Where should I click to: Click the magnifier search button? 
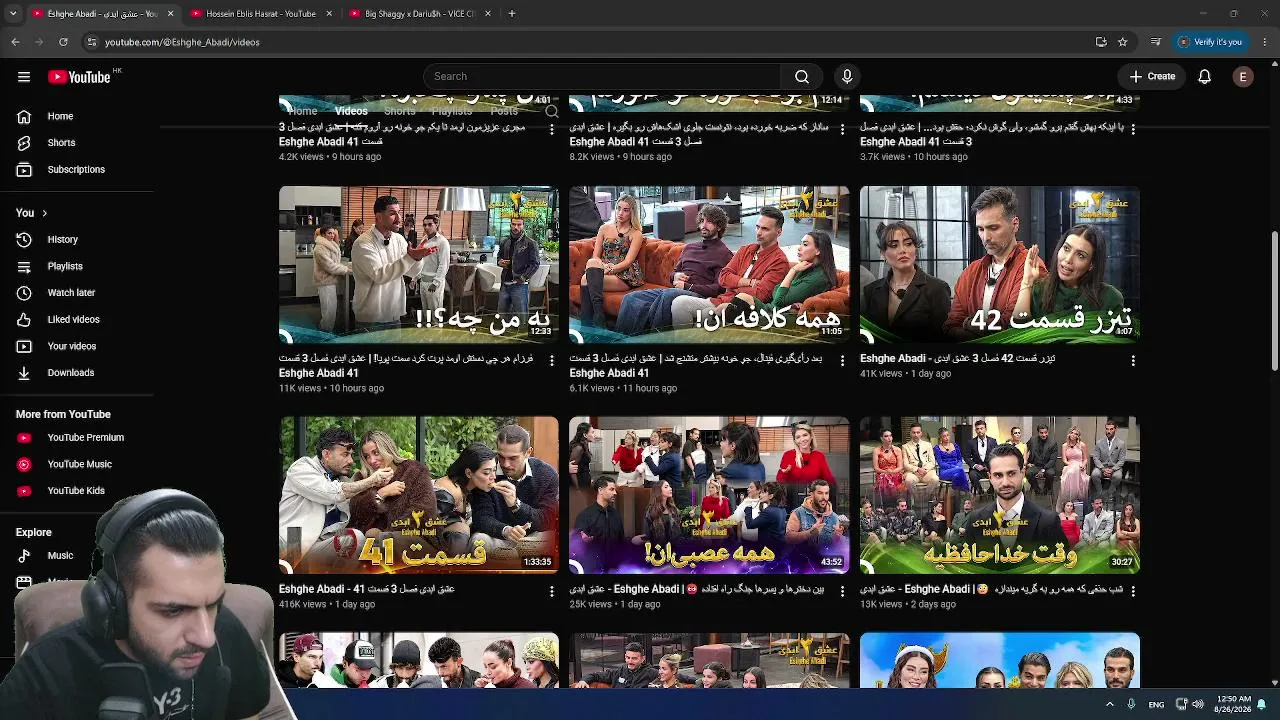(x=802, y=77)
